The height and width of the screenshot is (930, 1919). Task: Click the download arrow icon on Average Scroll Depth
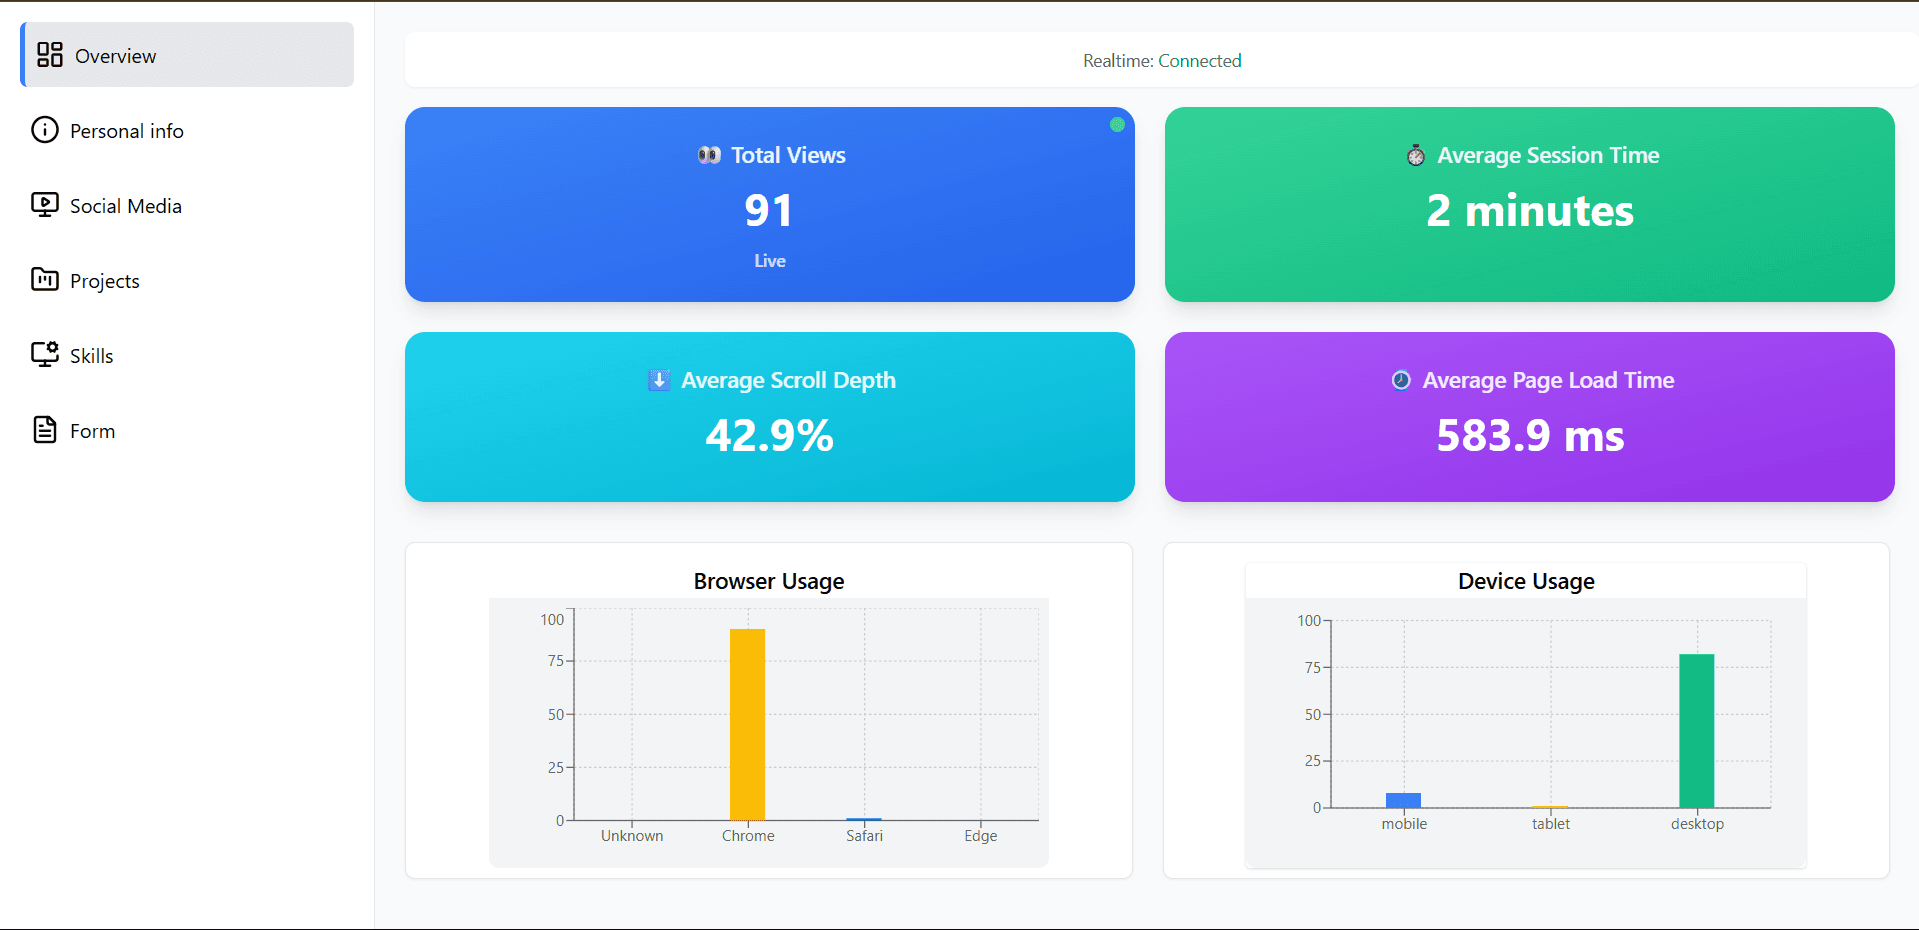click(659, 380)
